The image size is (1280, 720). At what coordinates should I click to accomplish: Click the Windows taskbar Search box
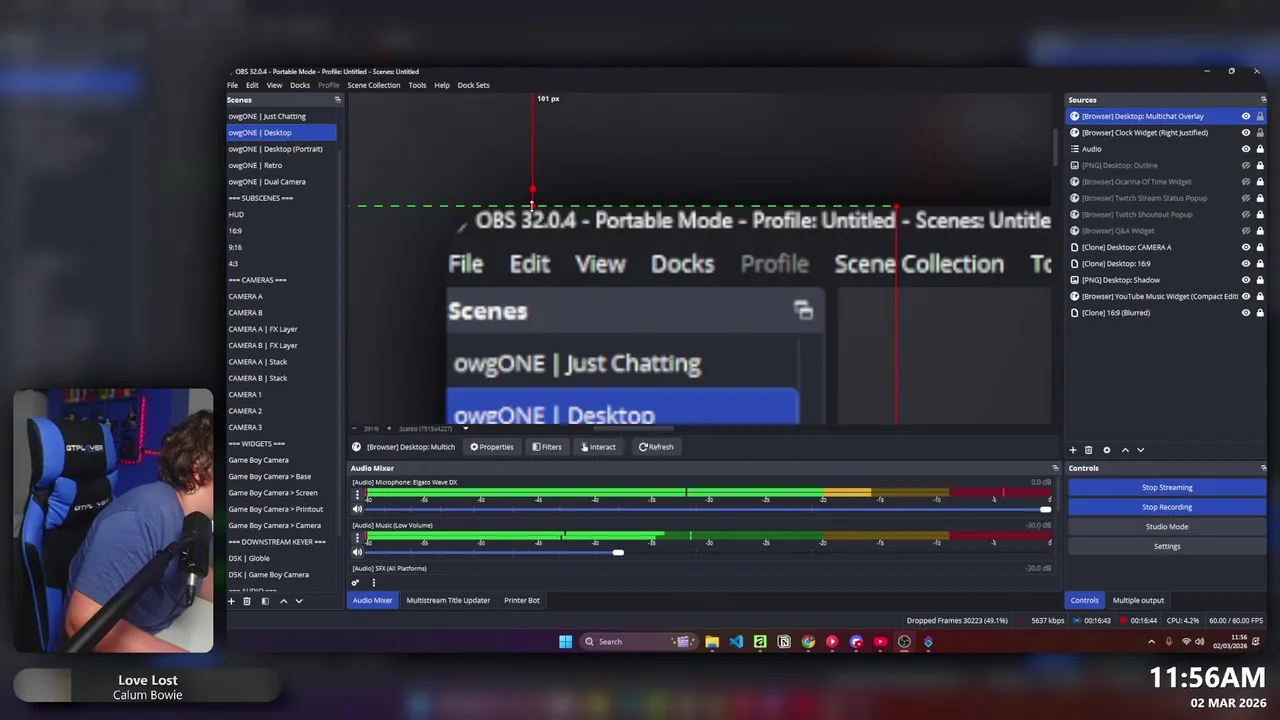tap(638, 642)
